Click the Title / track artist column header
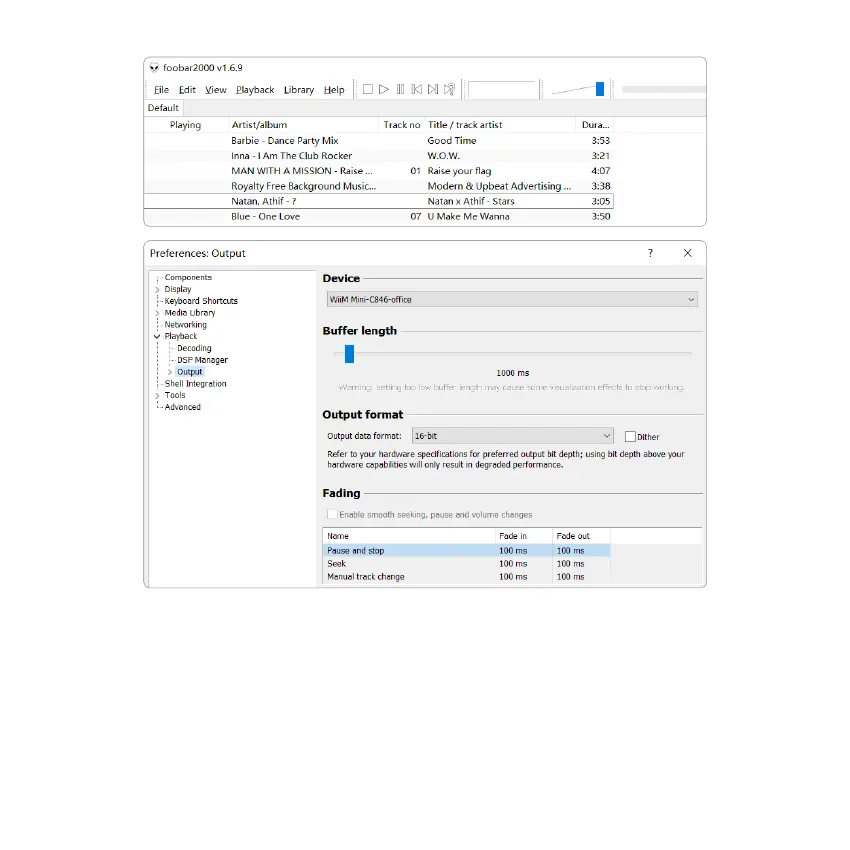The width and height of the screenshot is (850, 850). [x=499, y=125]
